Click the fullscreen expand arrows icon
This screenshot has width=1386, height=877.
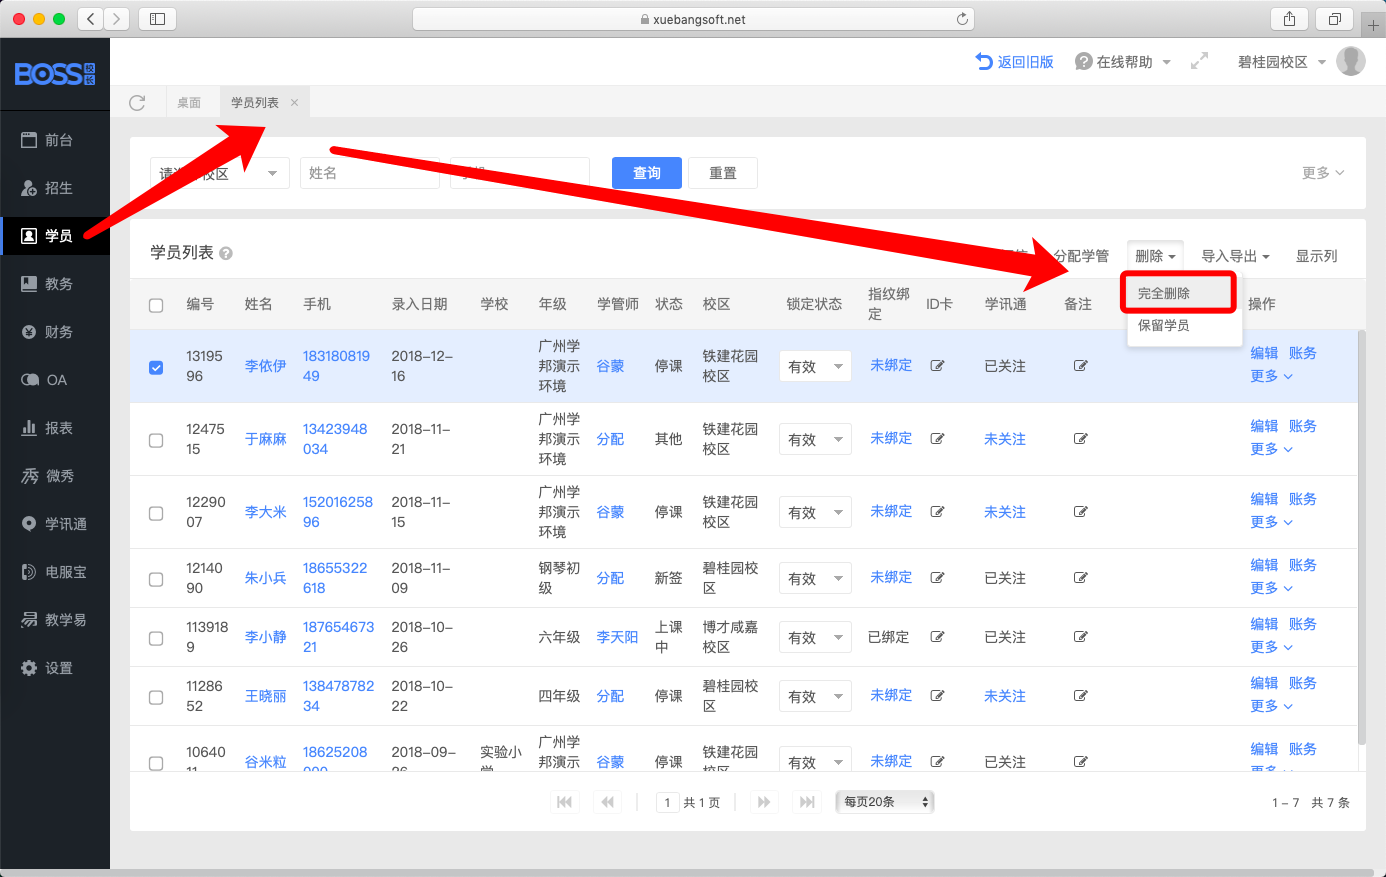1199,61
